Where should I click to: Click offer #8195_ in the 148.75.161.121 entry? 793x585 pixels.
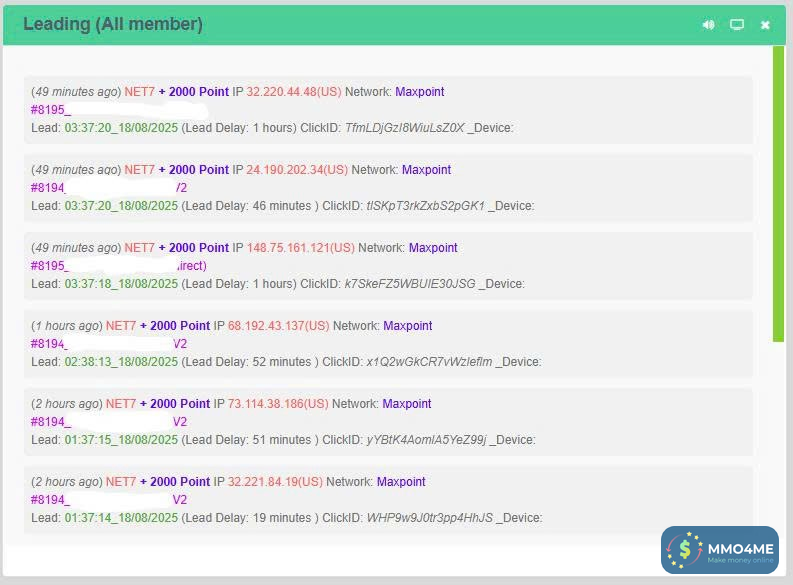(50, 265)
